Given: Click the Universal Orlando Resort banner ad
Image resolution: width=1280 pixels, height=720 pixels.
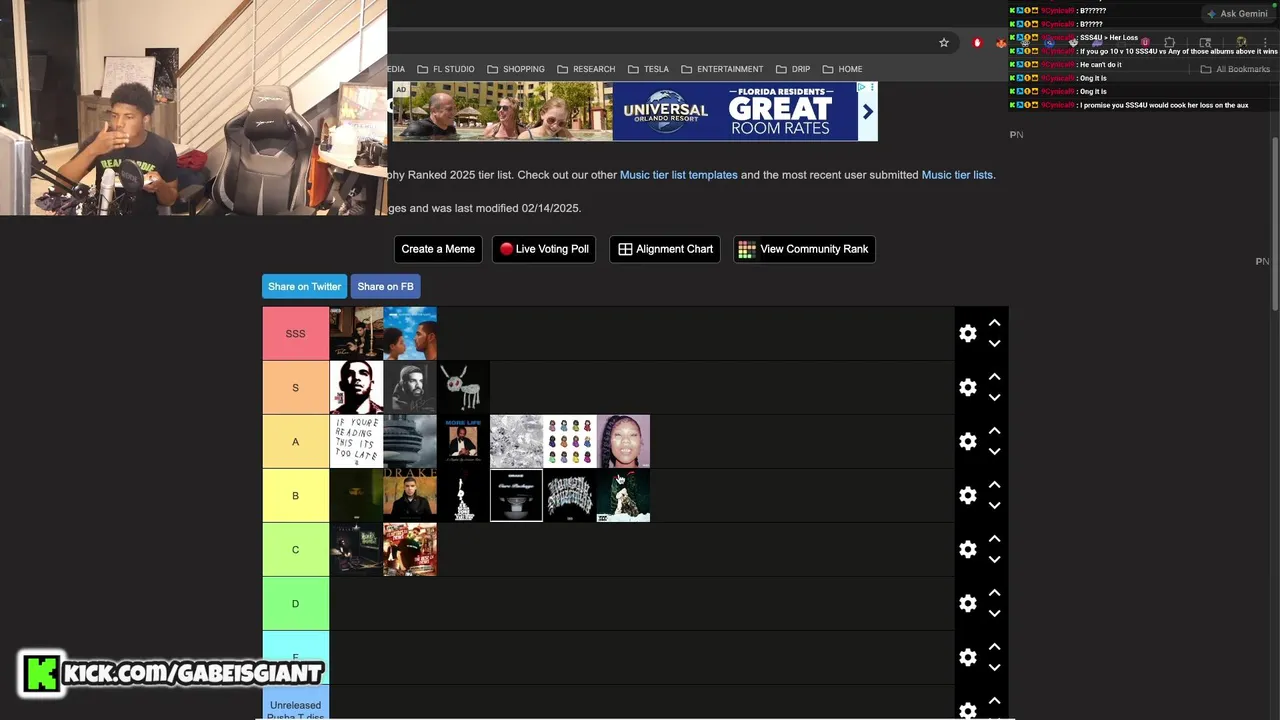Looking at the screenshot, I should click(x=634, y=111).
